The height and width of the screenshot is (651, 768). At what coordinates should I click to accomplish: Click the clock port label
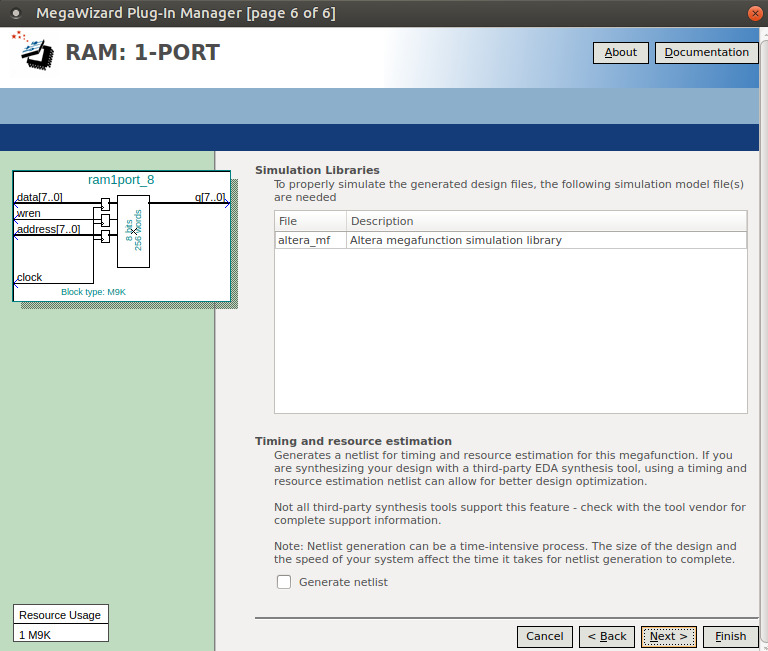pos(29,277)
